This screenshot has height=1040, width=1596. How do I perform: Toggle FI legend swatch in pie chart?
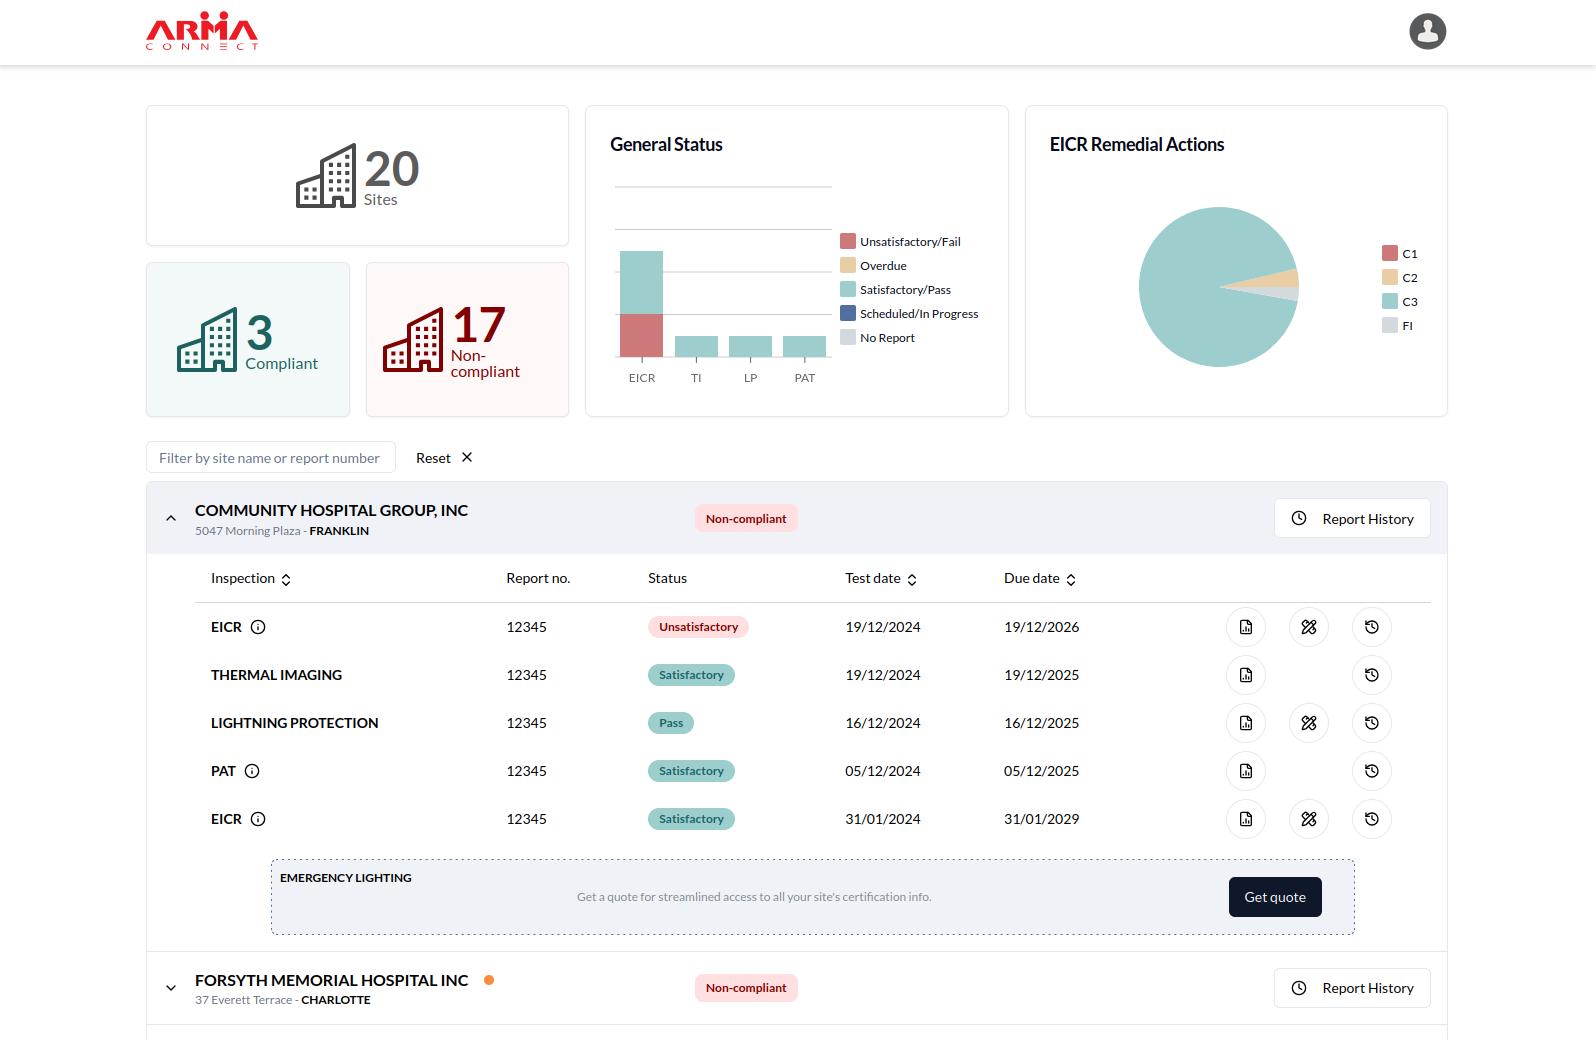pos(1390,325)
